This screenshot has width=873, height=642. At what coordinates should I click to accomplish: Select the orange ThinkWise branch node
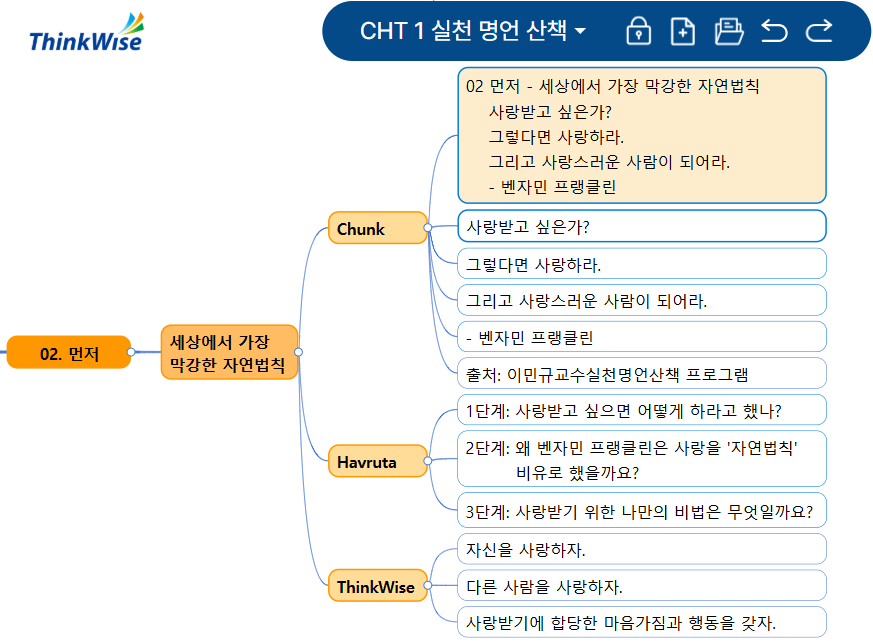(377, 586)
